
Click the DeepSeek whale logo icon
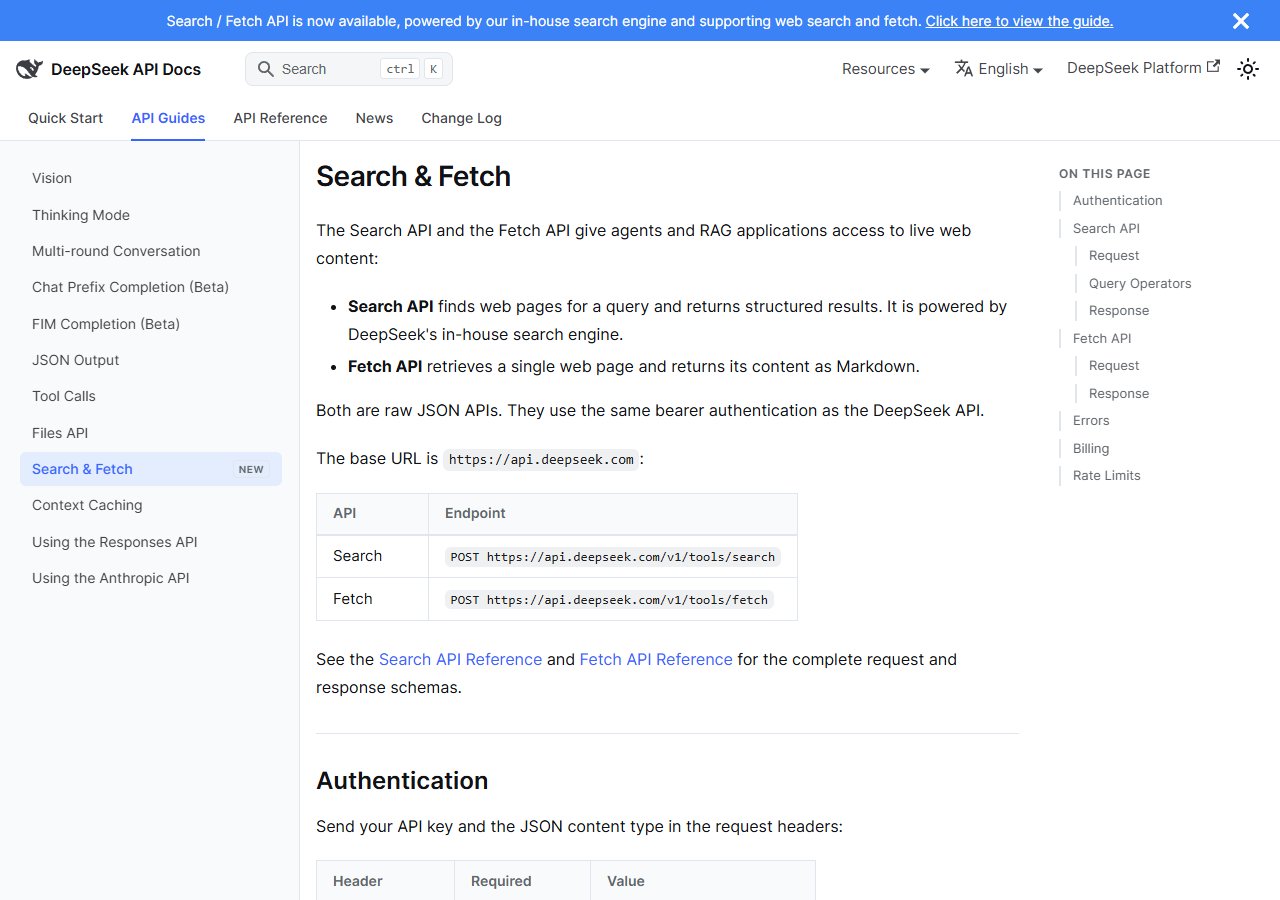pos(29,69)
